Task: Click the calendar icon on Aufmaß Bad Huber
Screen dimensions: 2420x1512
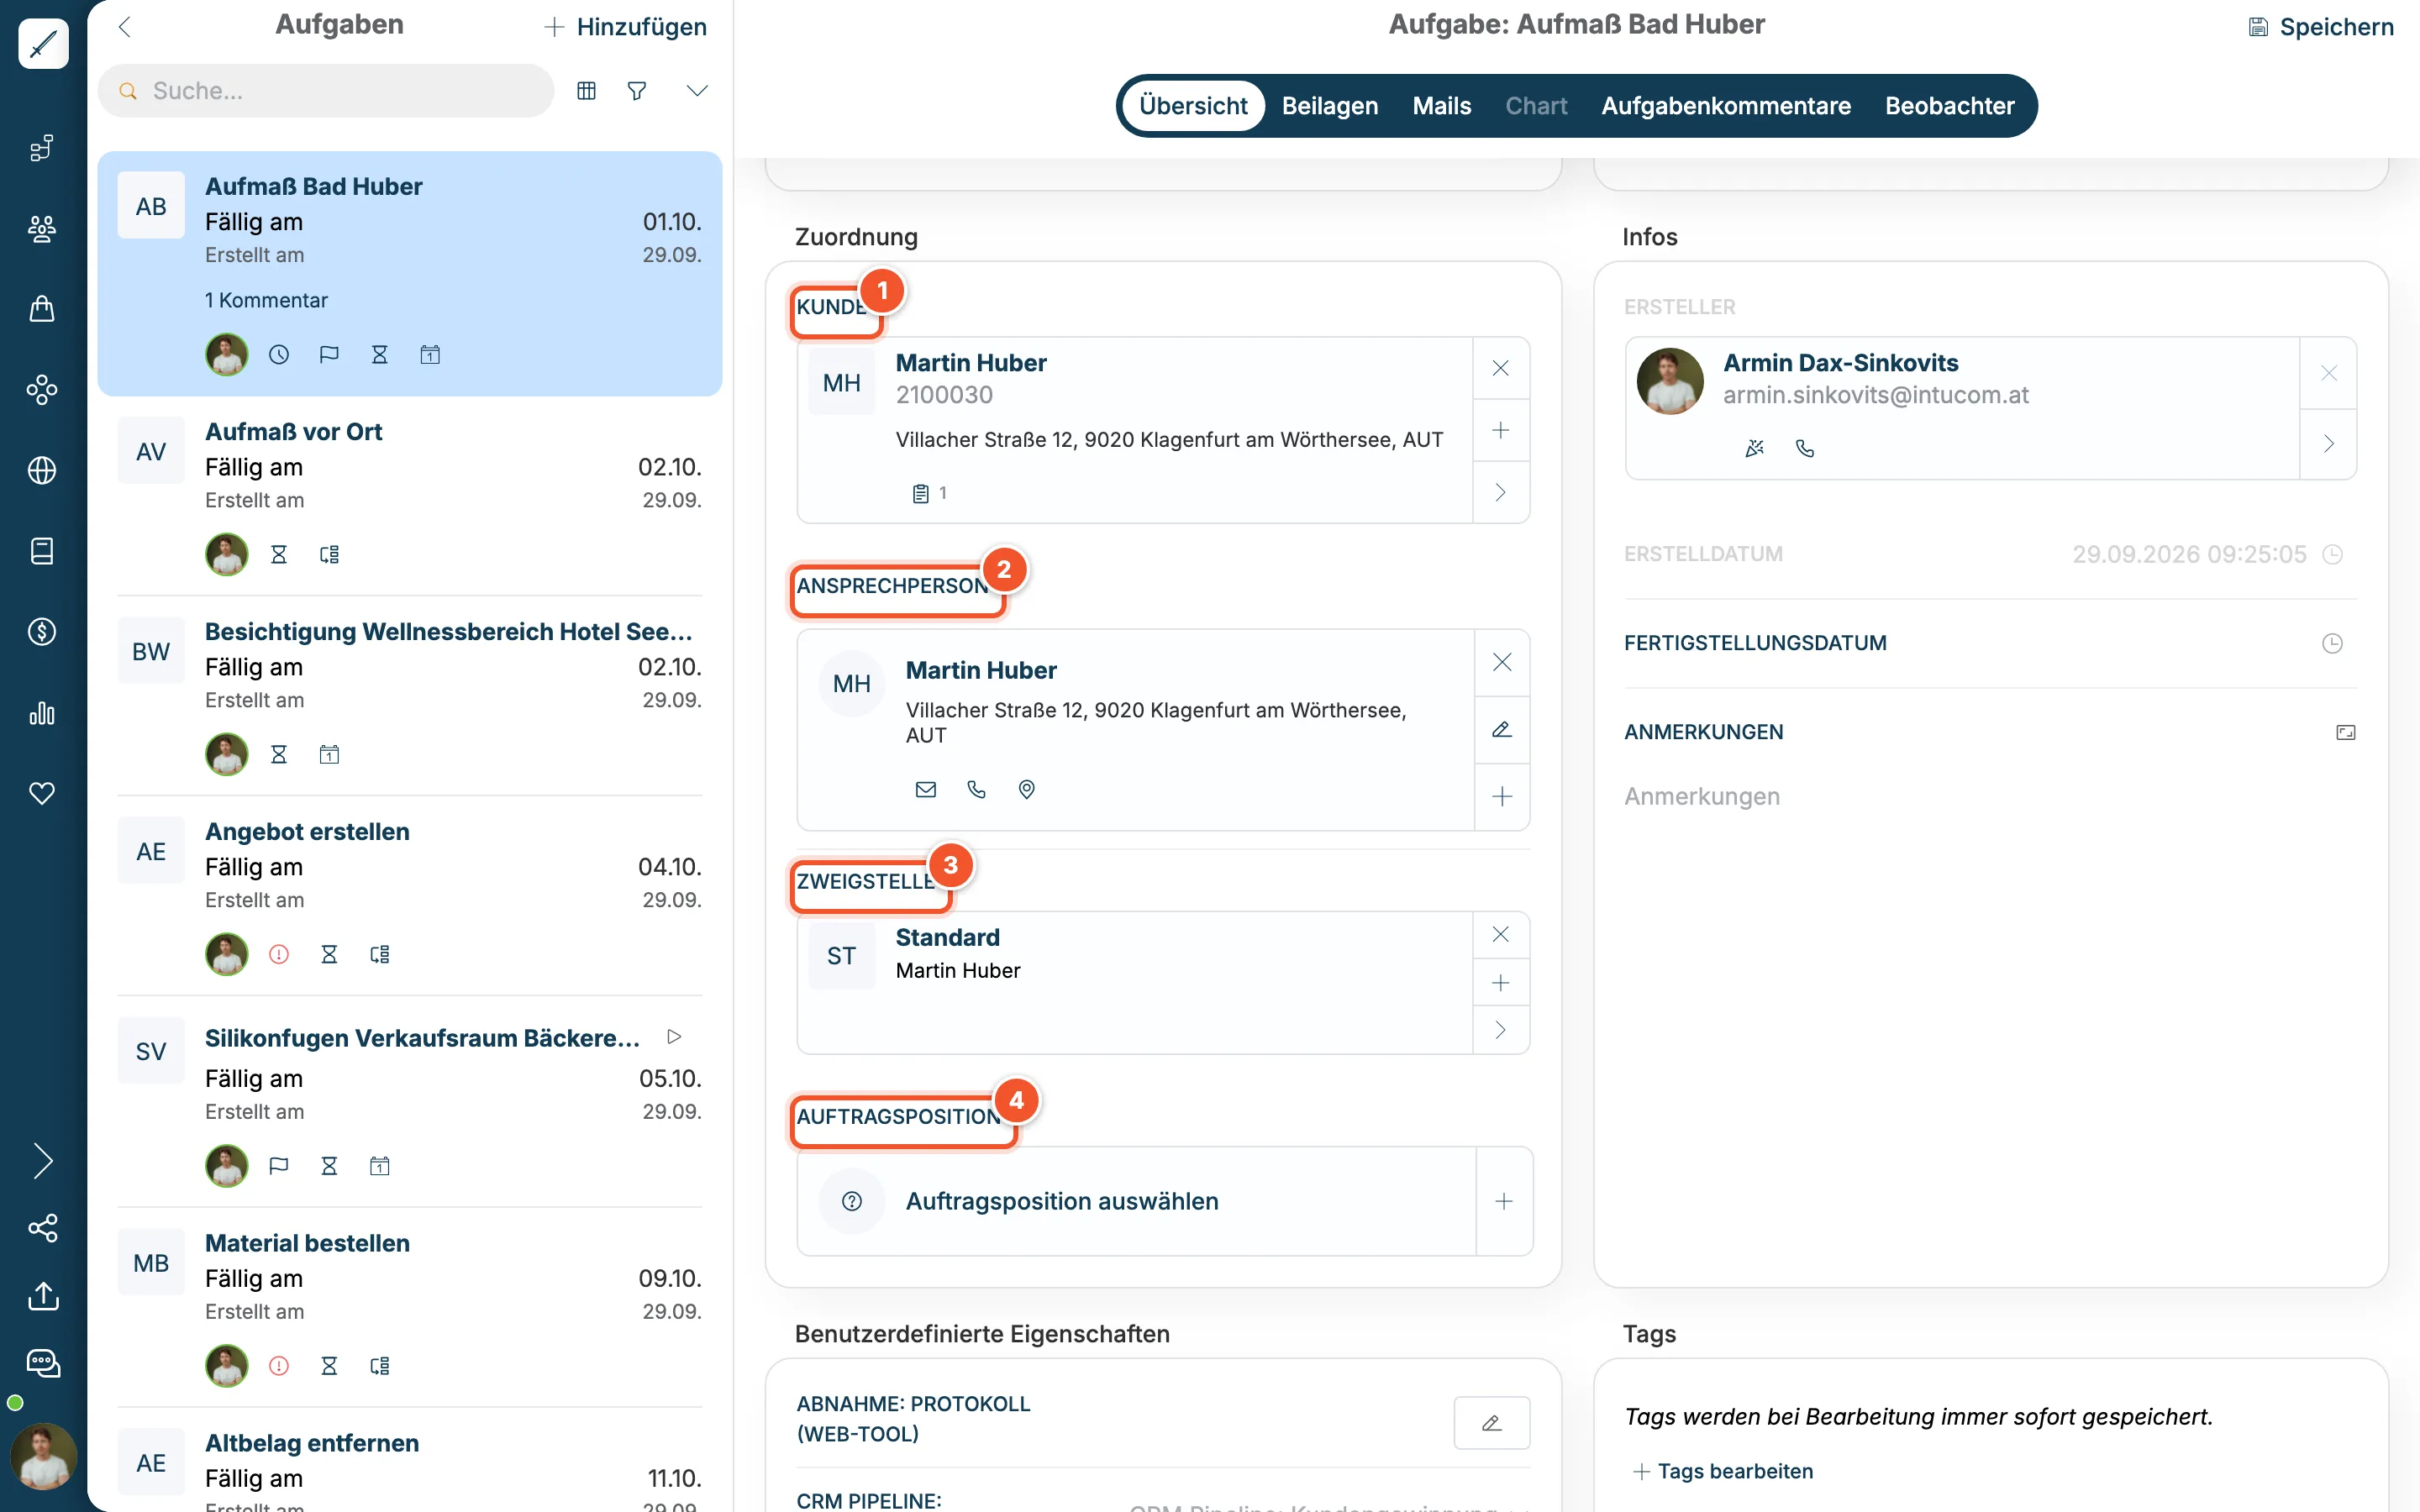Action: [430, 355]
